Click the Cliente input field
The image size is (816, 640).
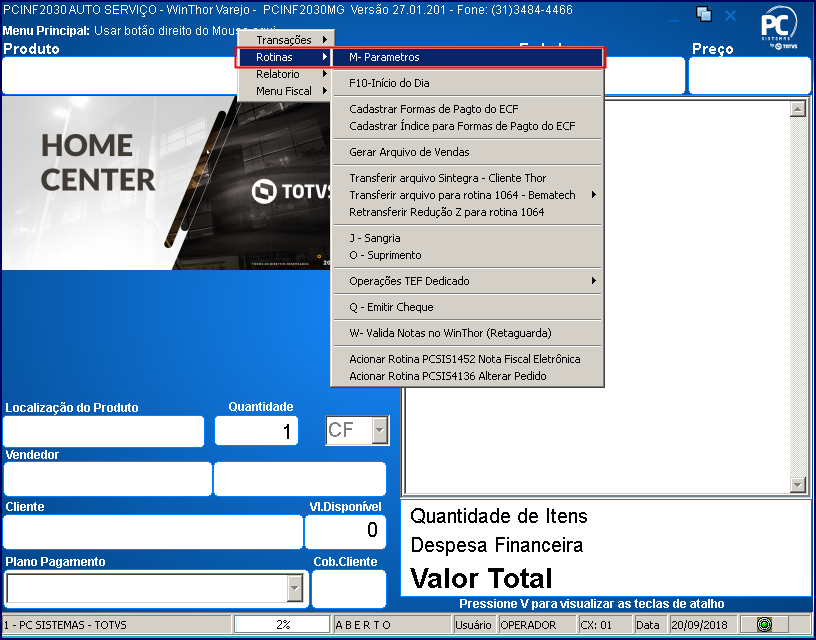(152, 532)
